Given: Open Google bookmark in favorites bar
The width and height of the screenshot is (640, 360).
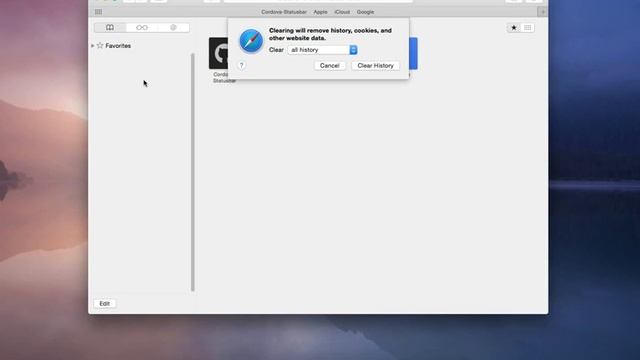Looking at the screenshot, I should tap(365, 12).
